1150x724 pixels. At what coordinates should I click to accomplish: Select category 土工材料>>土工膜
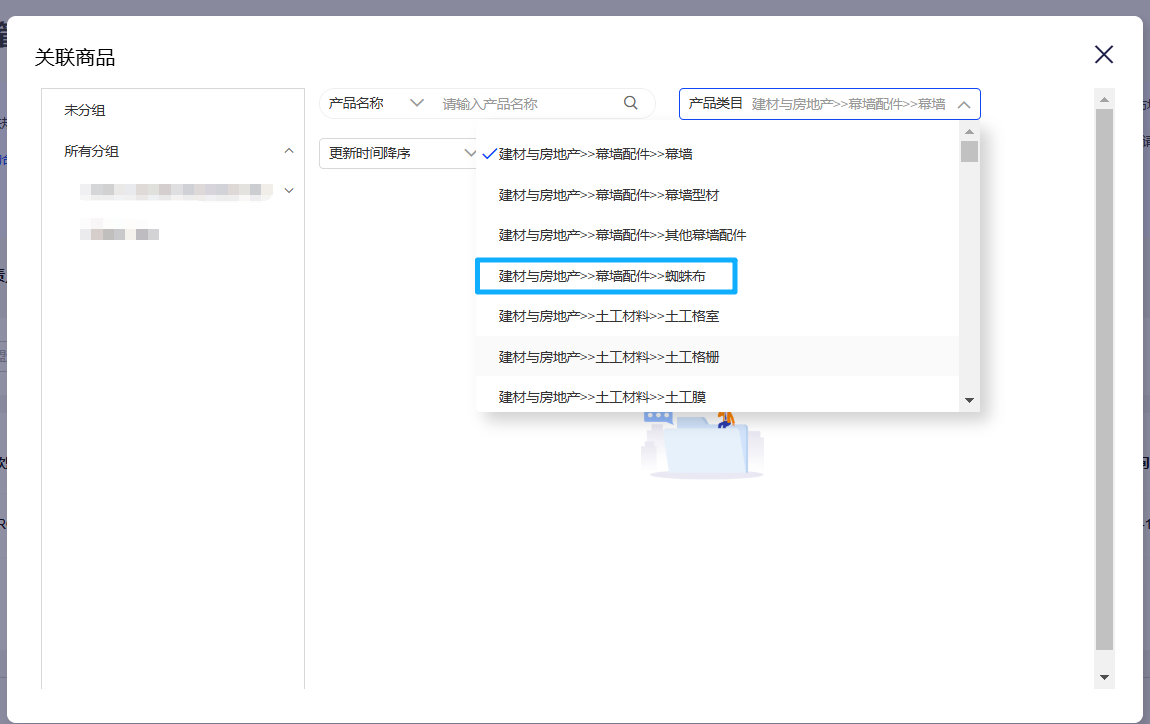[x=601, y=397]
